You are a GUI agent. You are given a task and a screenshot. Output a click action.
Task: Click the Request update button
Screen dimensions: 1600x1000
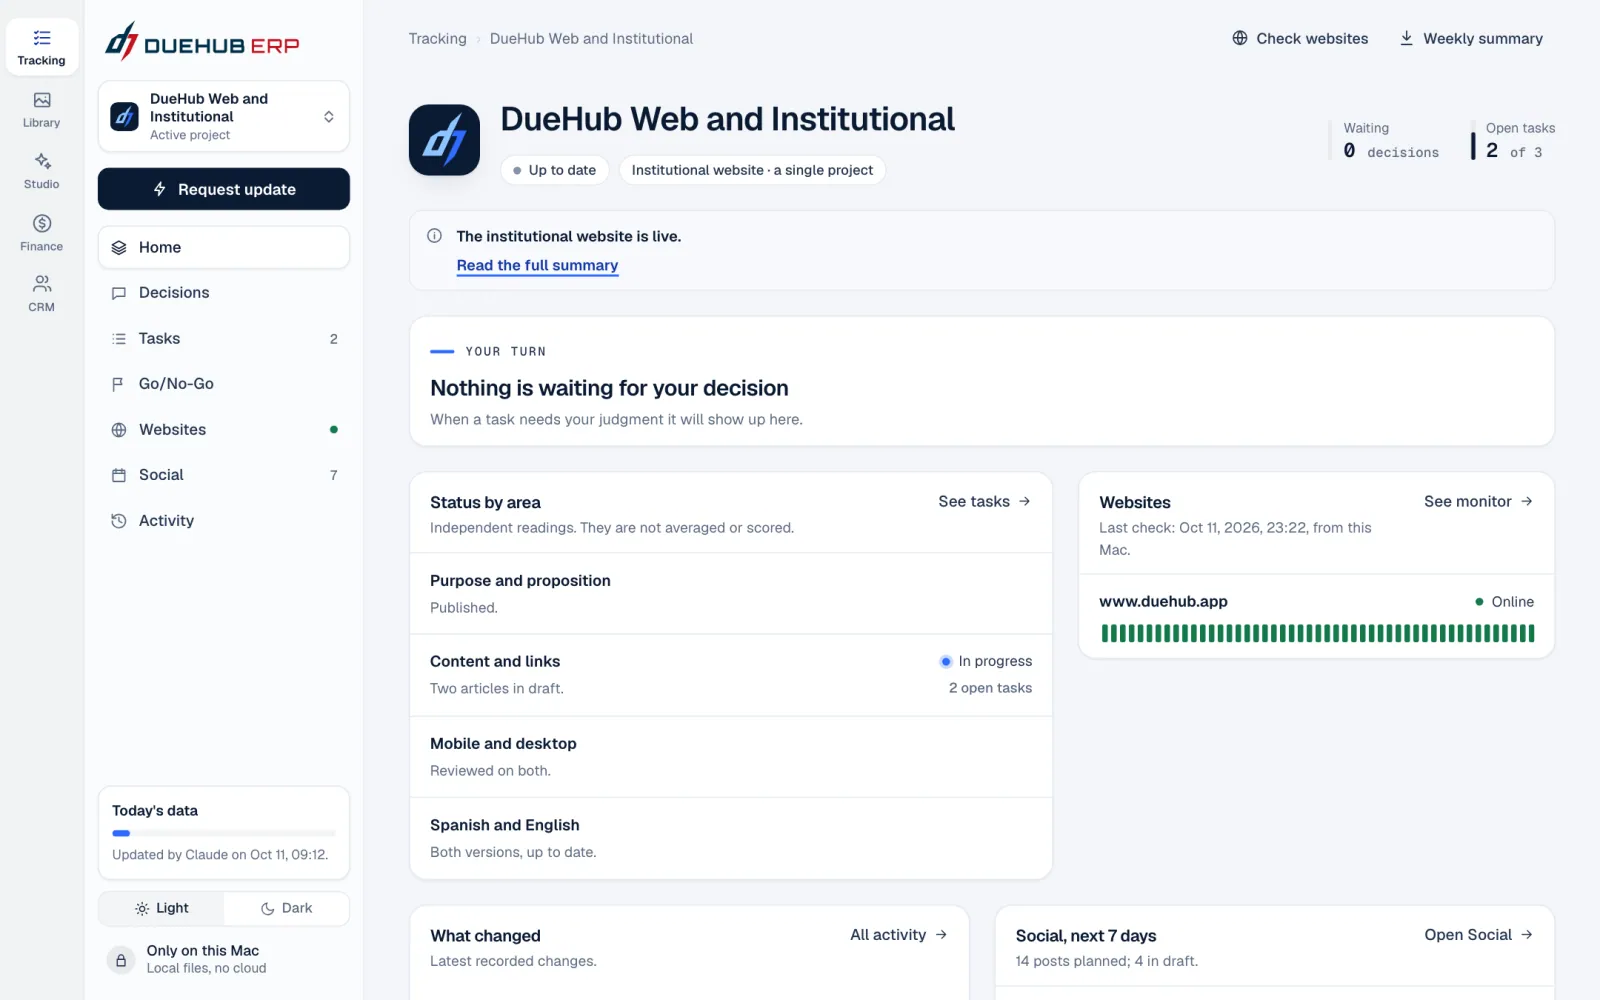coord(224,189)
